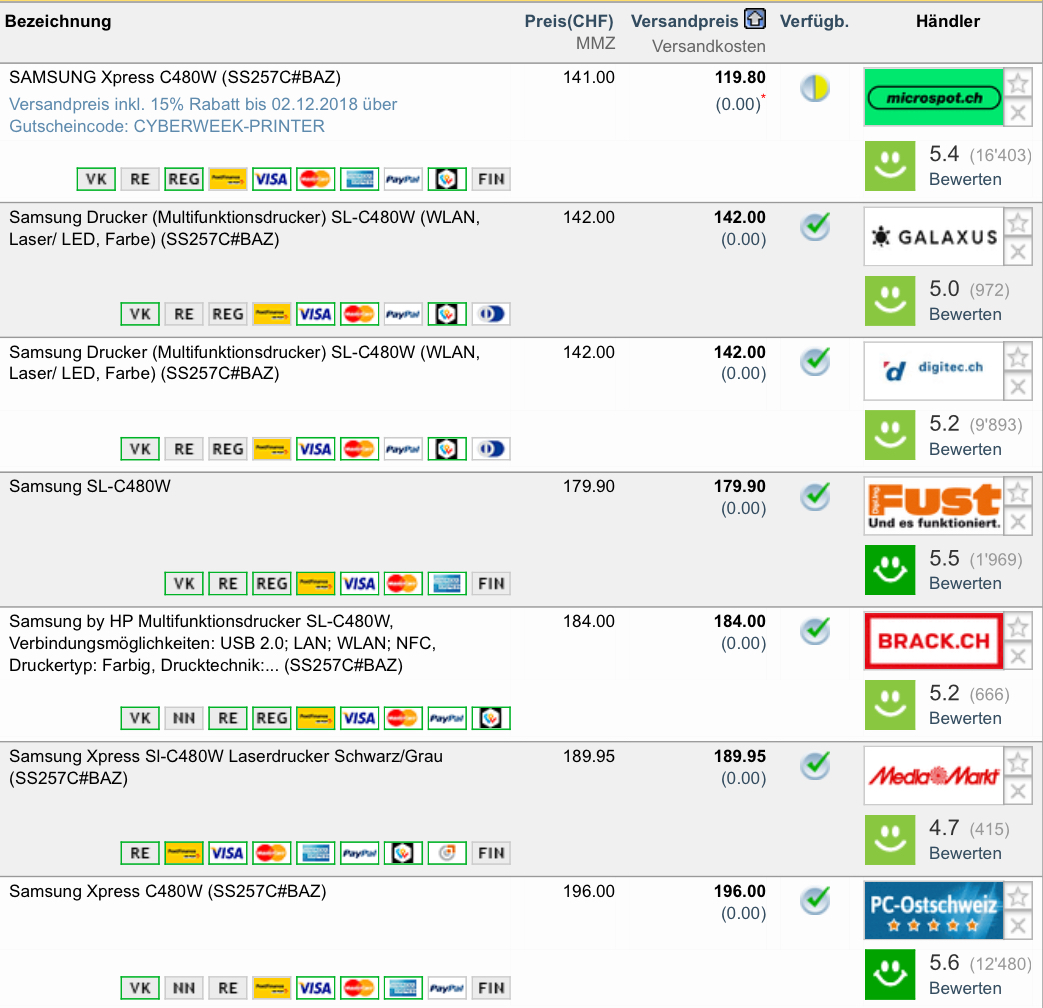
Task: Open the BRACK.CH merchant logo
Action: (933, 640)
